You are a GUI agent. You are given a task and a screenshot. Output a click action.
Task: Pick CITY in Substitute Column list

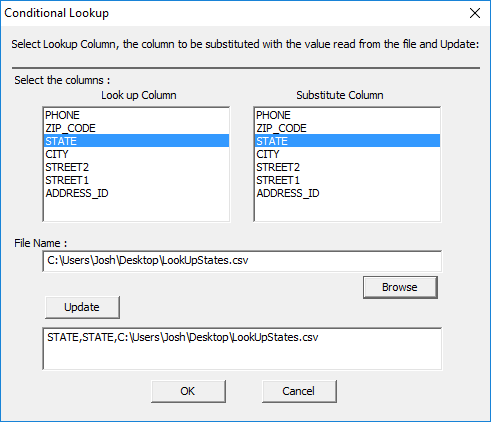[347, 154]
